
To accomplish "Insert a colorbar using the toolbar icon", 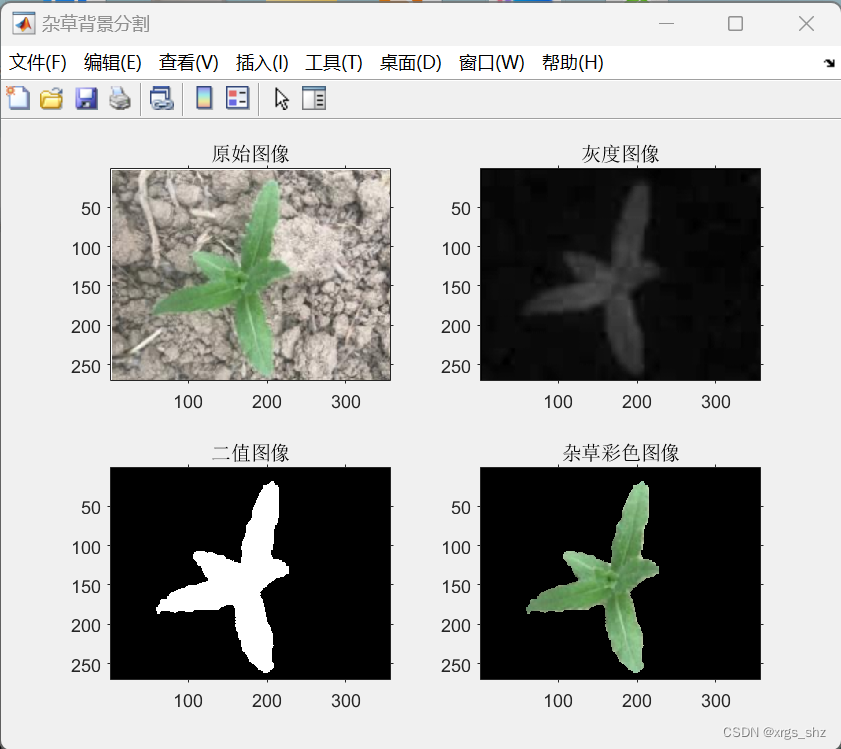I will pyautogui.click(x=204, y=98).
